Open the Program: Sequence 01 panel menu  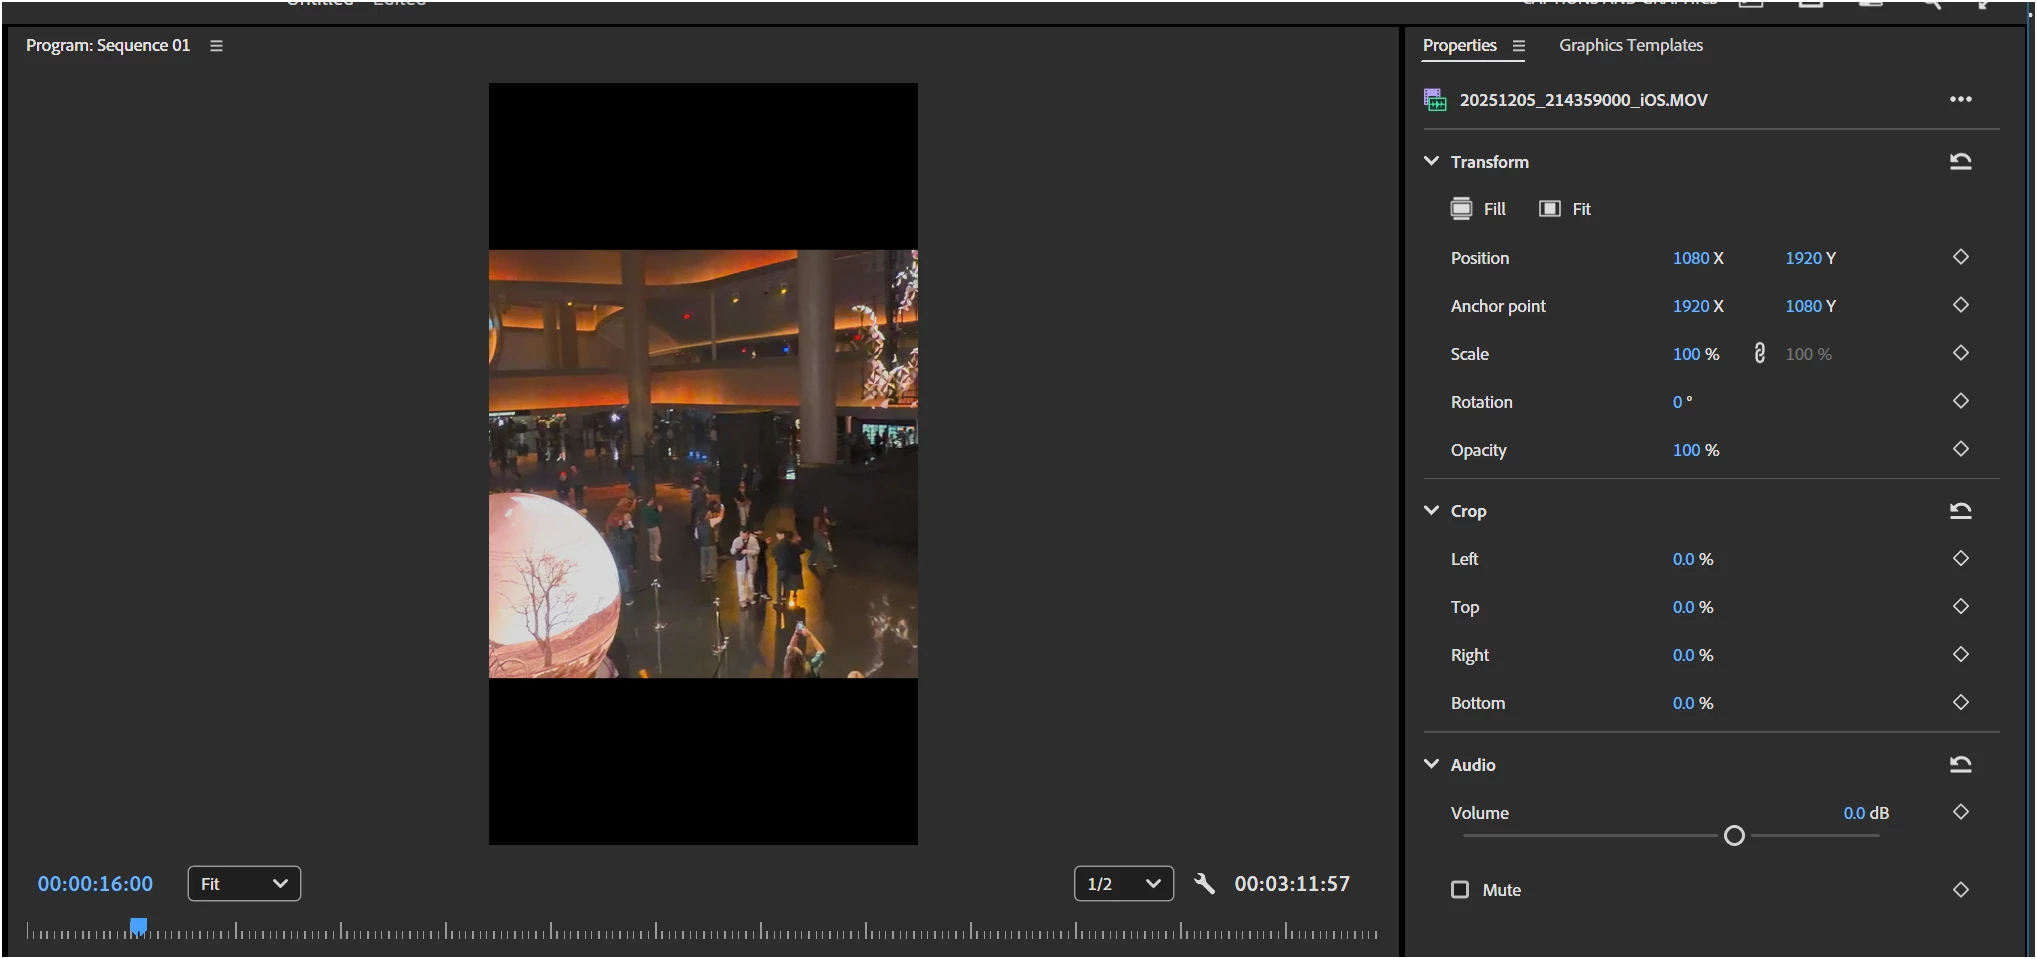tap(216, 46)
